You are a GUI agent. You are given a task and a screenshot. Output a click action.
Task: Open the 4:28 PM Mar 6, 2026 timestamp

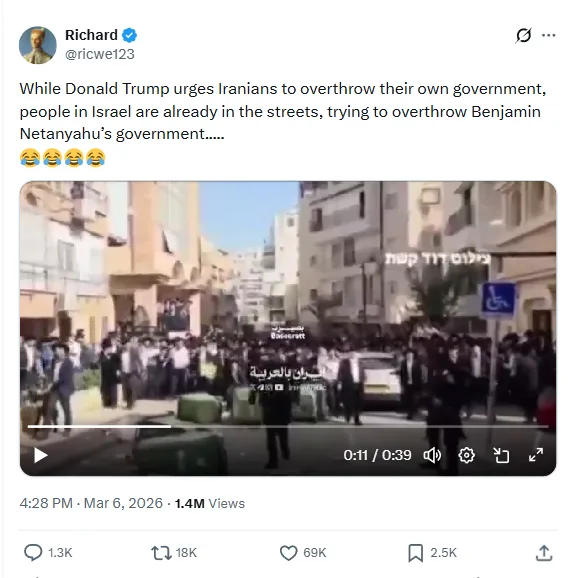pyautogui.click(x=91, y=503)
